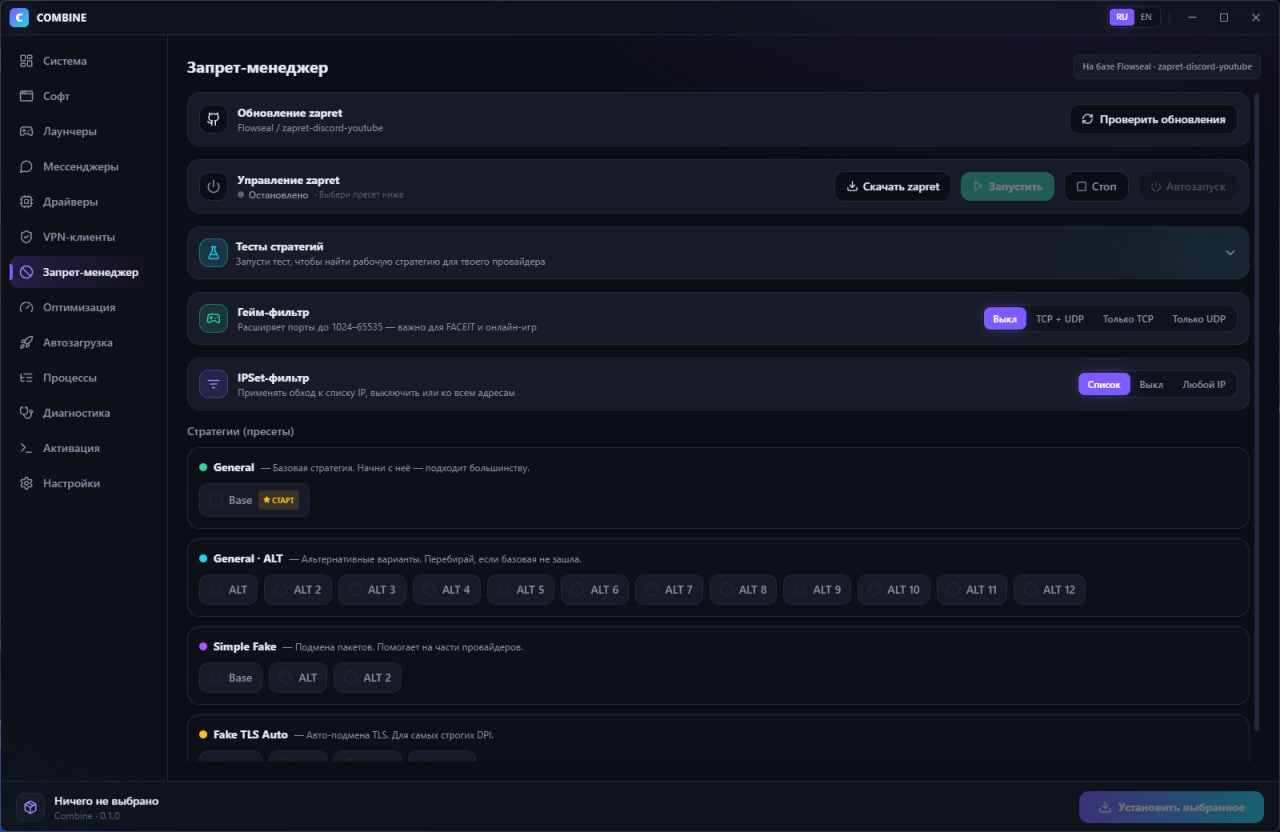Image resolution: width=1280 pixels, height=832 pixels.
Task: Click the 'Стратегии (пресеты)' heading
Action: 240,432
